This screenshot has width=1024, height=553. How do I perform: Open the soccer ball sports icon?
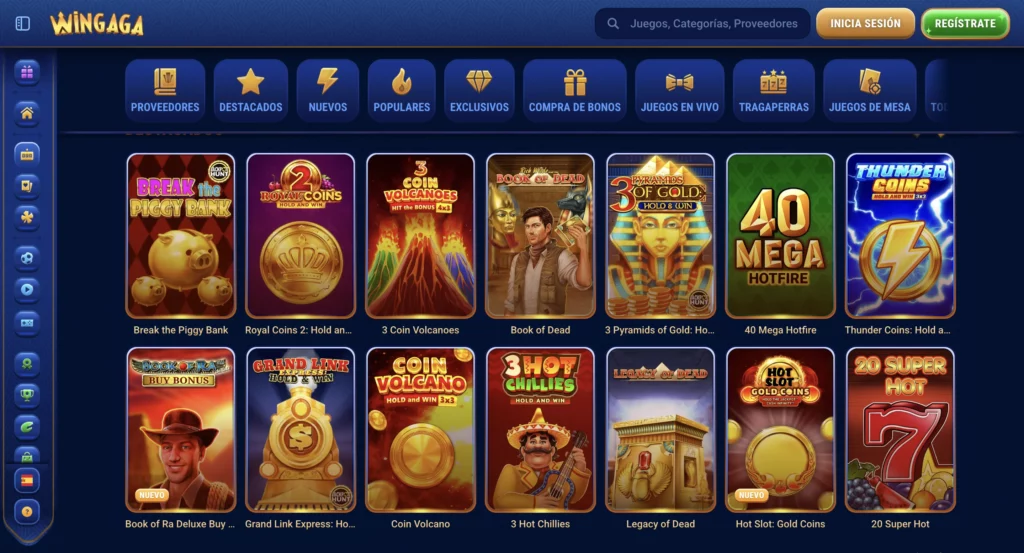click(27, 257)
